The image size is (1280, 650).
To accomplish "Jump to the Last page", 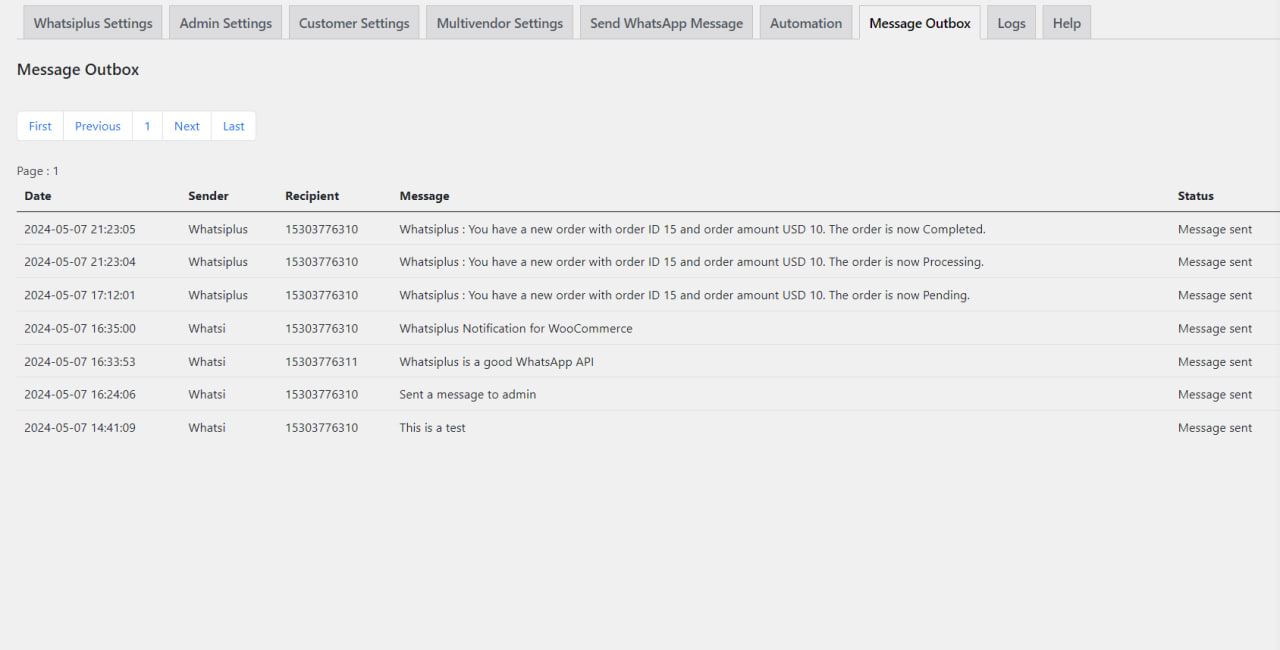I will point(233,125).
